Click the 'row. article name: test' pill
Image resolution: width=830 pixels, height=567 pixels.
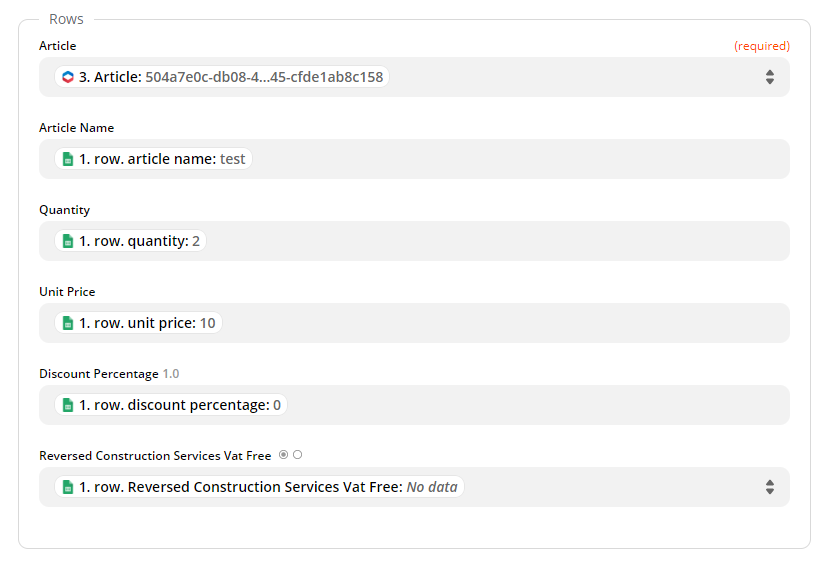tap(160, 159)
